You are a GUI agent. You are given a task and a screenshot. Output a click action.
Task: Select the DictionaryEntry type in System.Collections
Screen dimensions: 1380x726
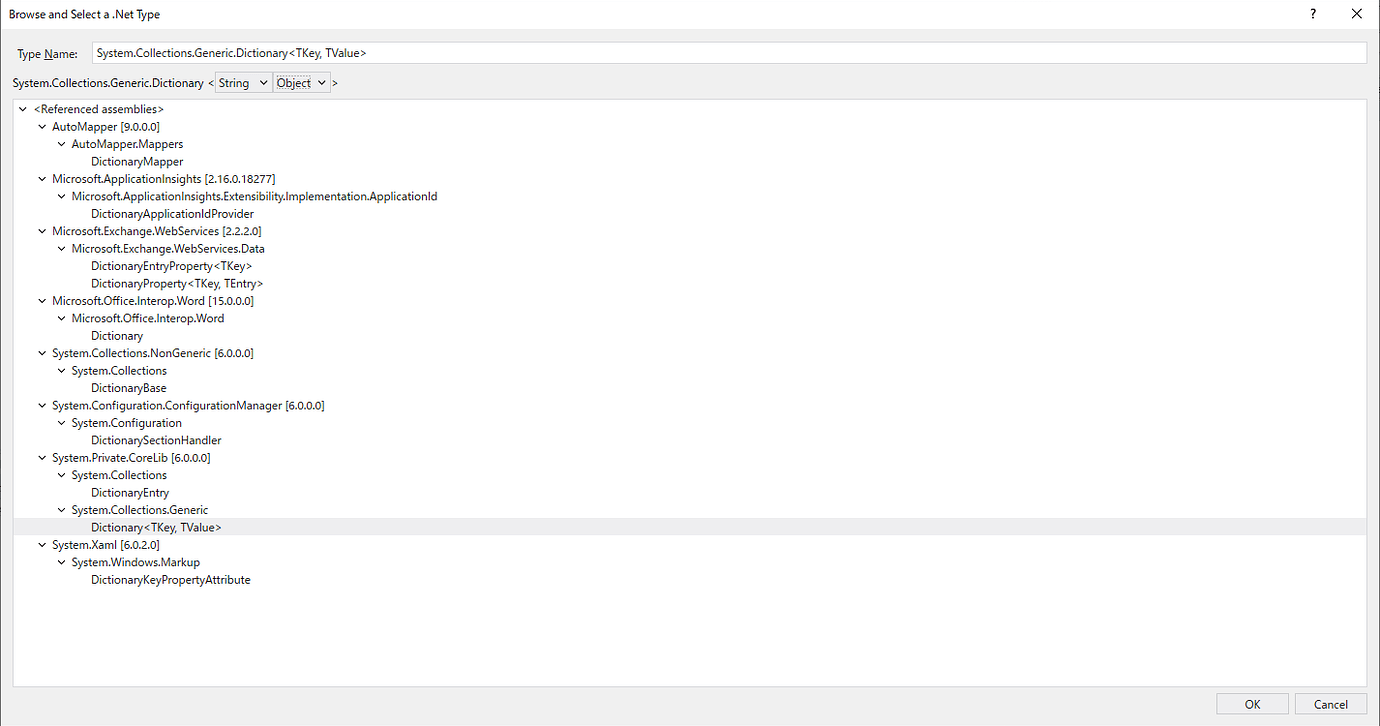tap(128, 492)
